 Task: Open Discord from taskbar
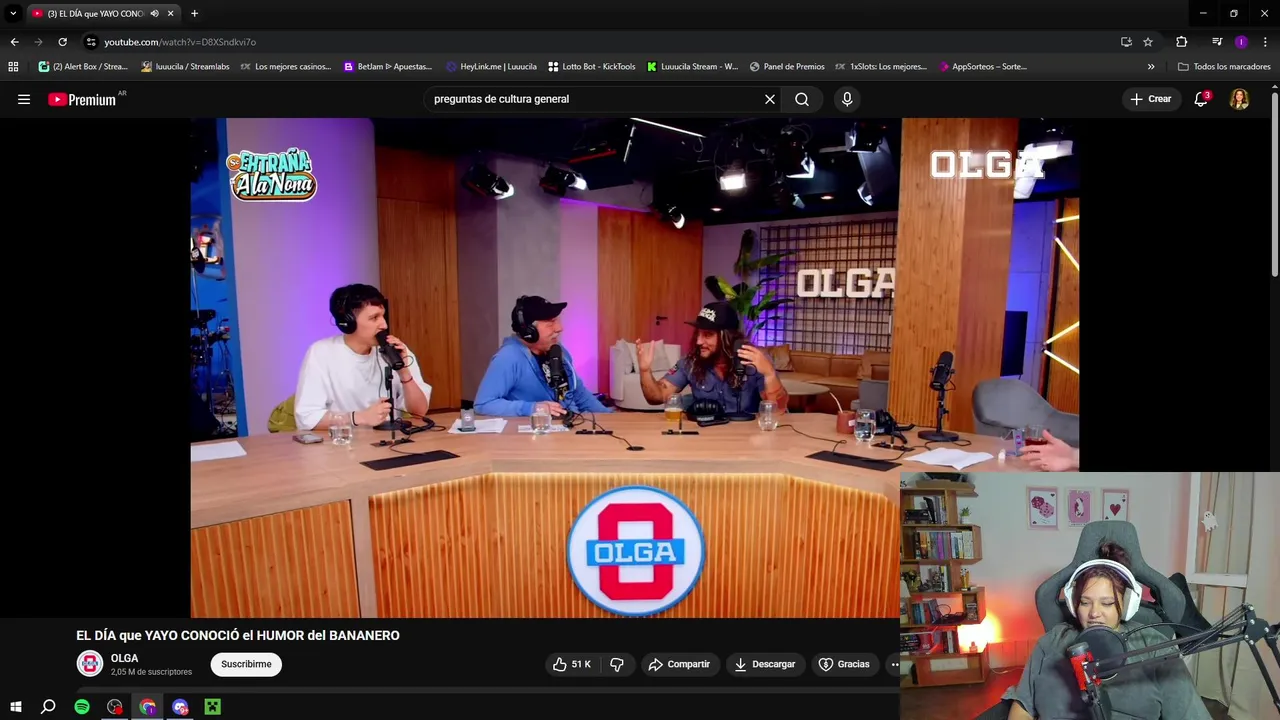180,707
